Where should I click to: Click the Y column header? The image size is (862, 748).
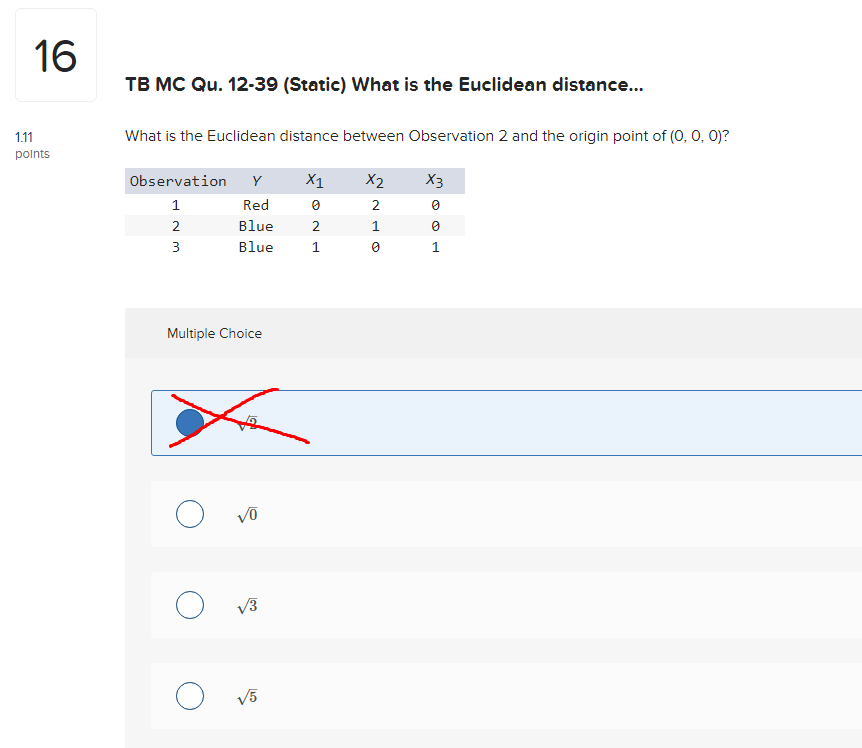[x=256, y=181]
